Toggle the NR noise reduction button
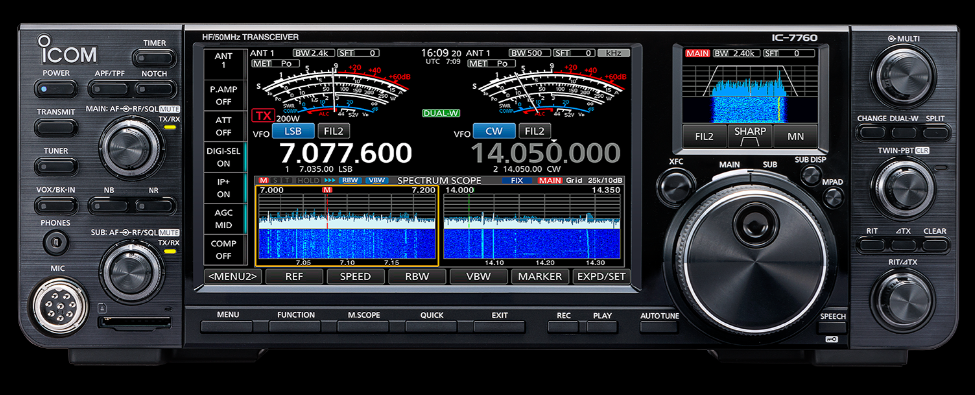This screenshot has height=395, width=975. (x=156, y=205)
